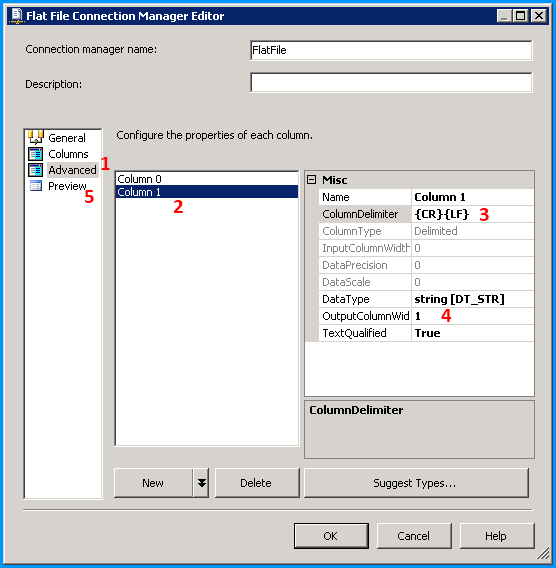This screenshot has width=556, height=568.
Task: Click the Columns page icon
Action: 35,154
